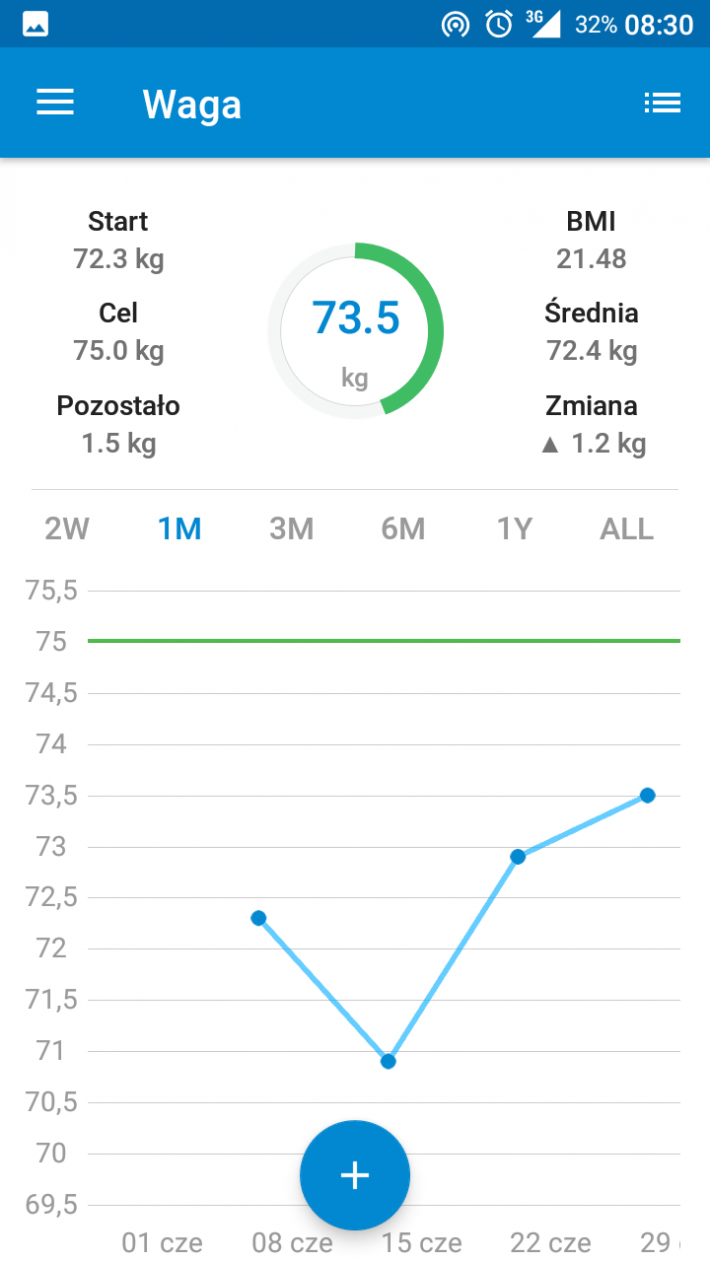Tap the green 75 goal line

pyautogui.click(x=384, y=641)
